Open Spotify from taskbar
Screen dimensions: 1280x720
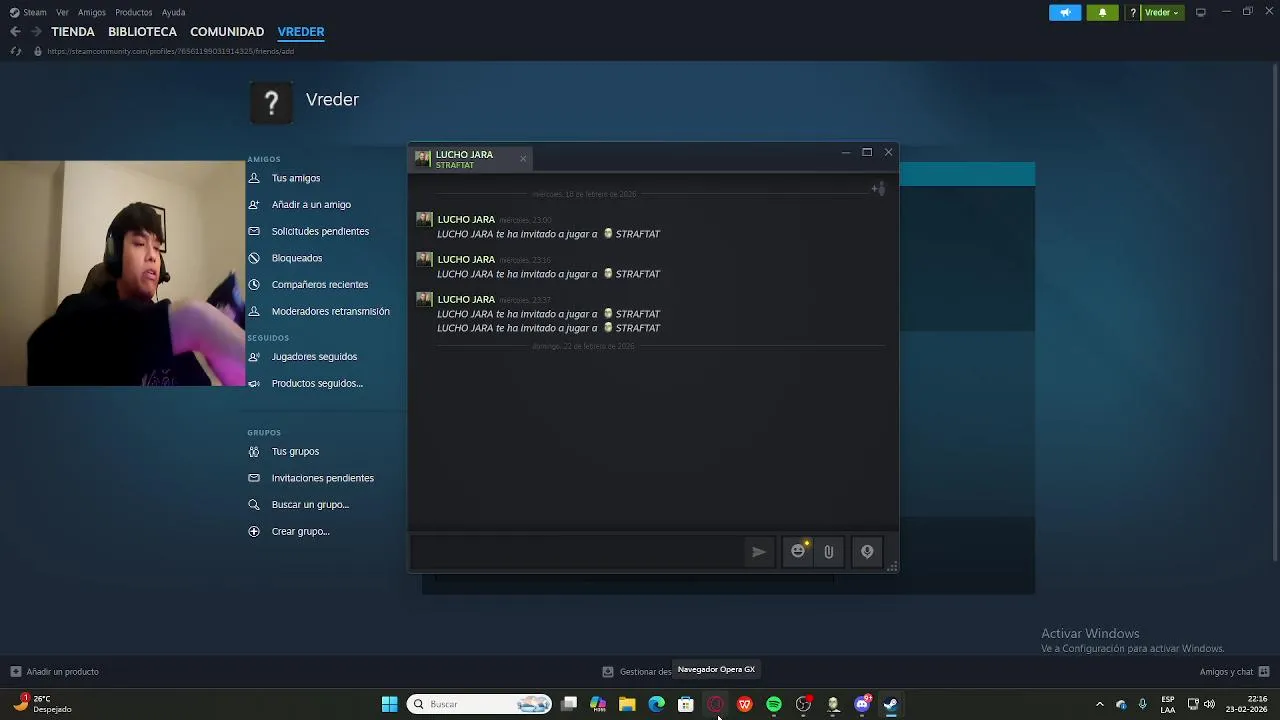coord(774,705)
